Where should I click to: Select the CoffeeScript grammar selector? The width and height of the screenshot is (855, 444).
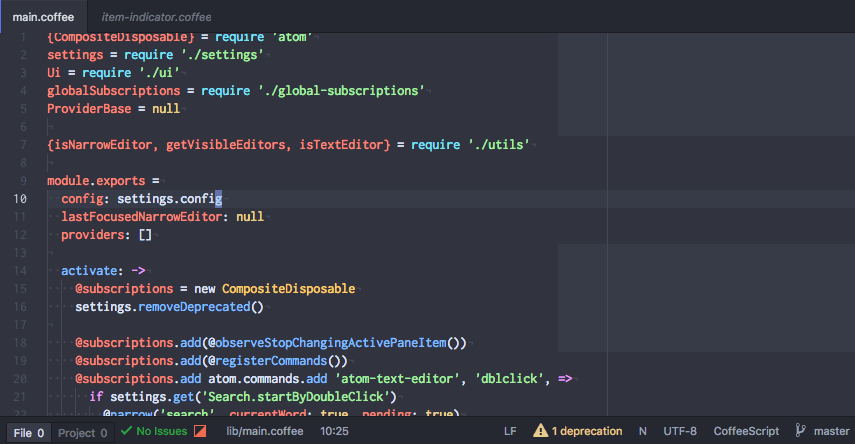click(x=746, y=431)
